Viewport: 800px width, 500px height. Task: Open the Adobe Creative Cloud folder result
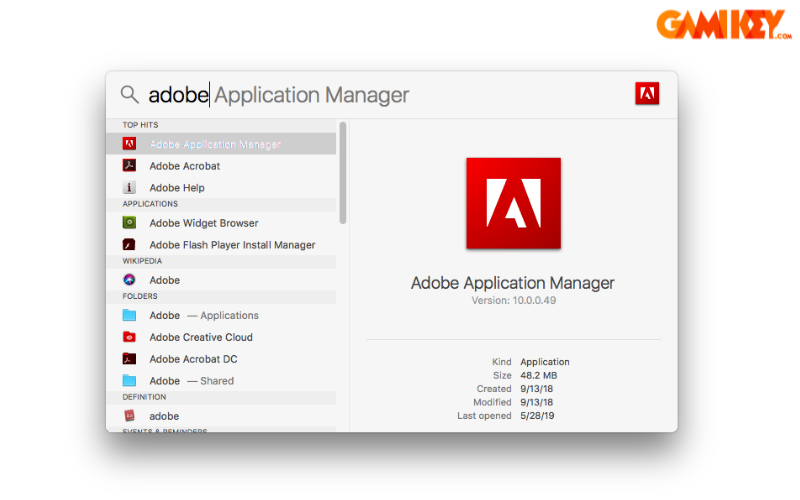tap(221, 337)
